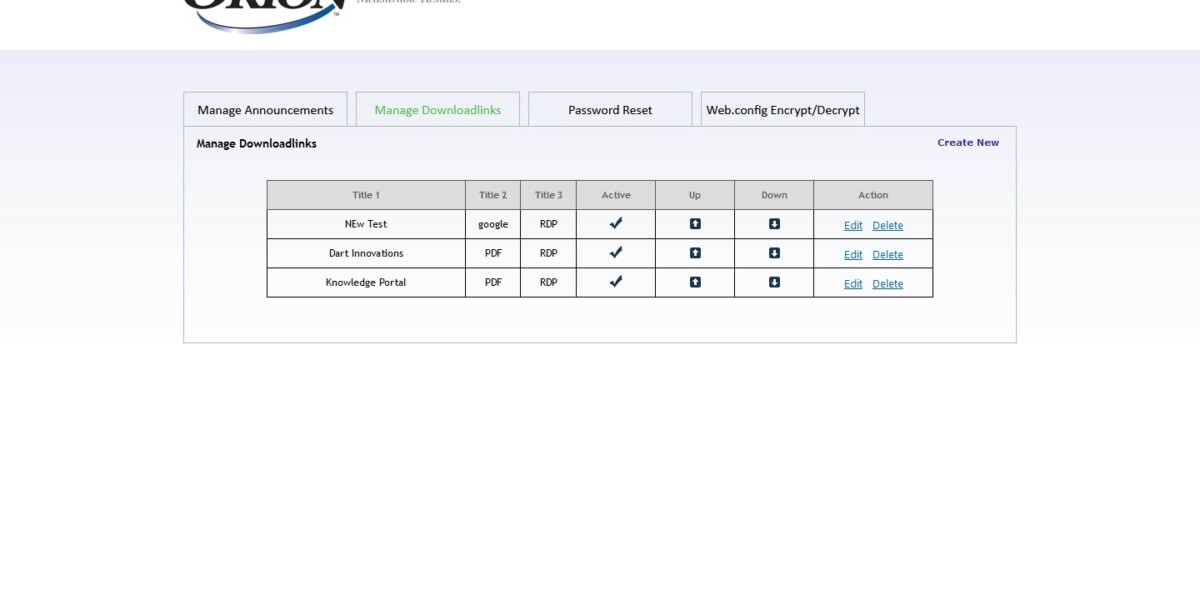The image size is (1200, 600).
Task: Open the Manage Announcements tab
Action: tap(265, 110)
